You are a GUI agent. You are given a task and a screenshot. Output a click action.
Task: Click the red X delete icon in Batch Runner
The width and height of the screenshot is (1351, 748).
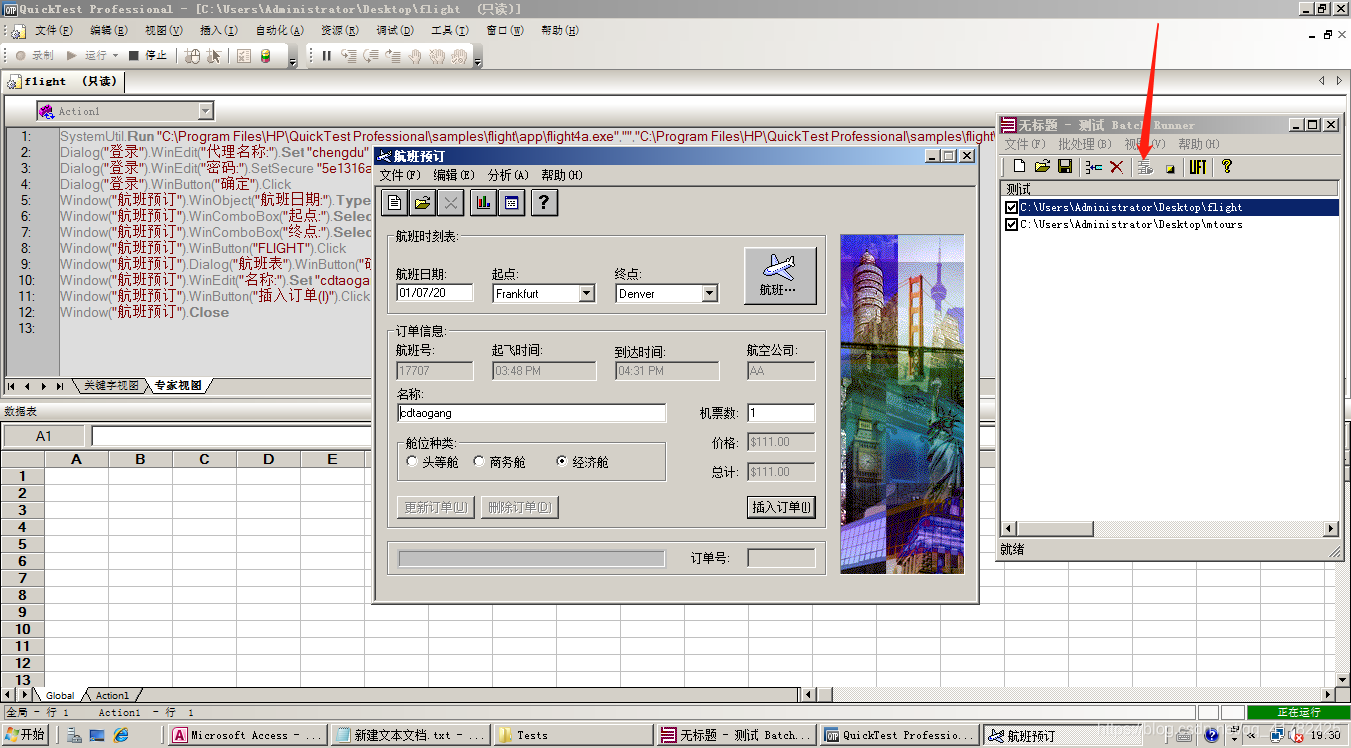[x=1115, y=167]
